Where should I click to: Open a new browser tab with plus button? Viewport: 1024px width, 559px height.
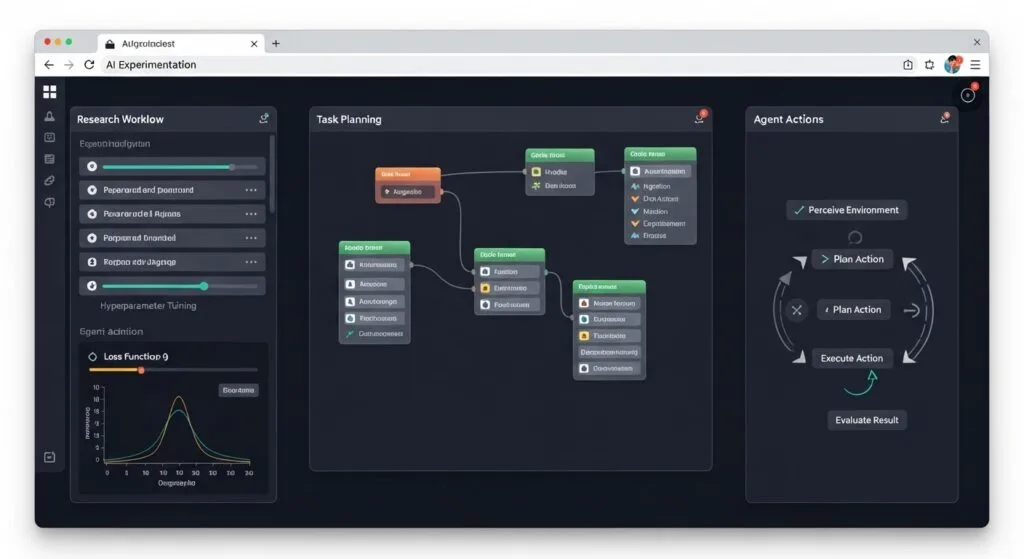point(276,44)
